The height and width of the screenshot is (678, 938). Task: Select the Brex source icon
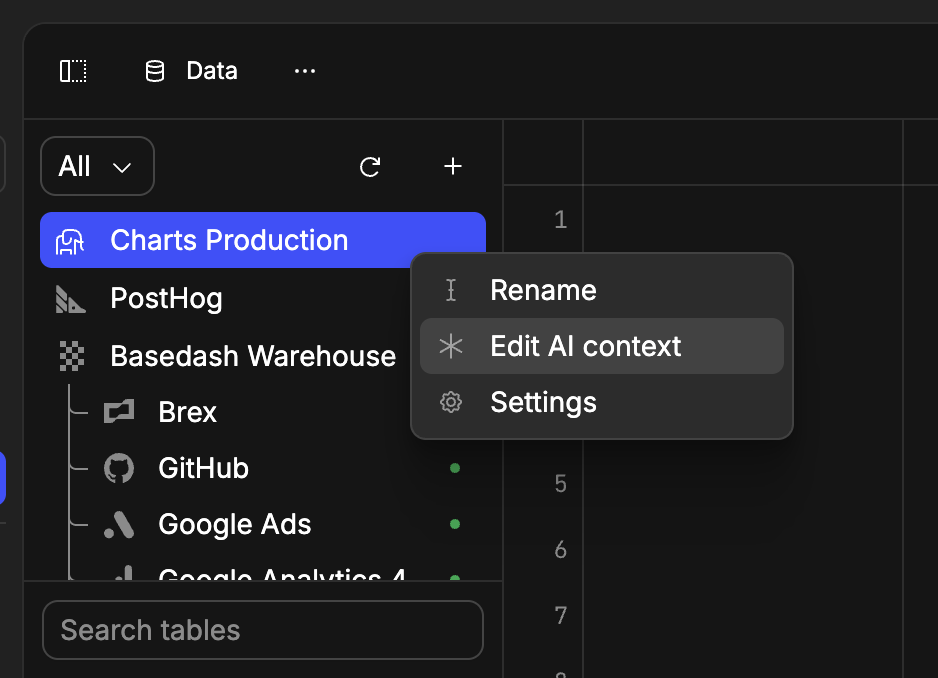[x=118, y=411]
